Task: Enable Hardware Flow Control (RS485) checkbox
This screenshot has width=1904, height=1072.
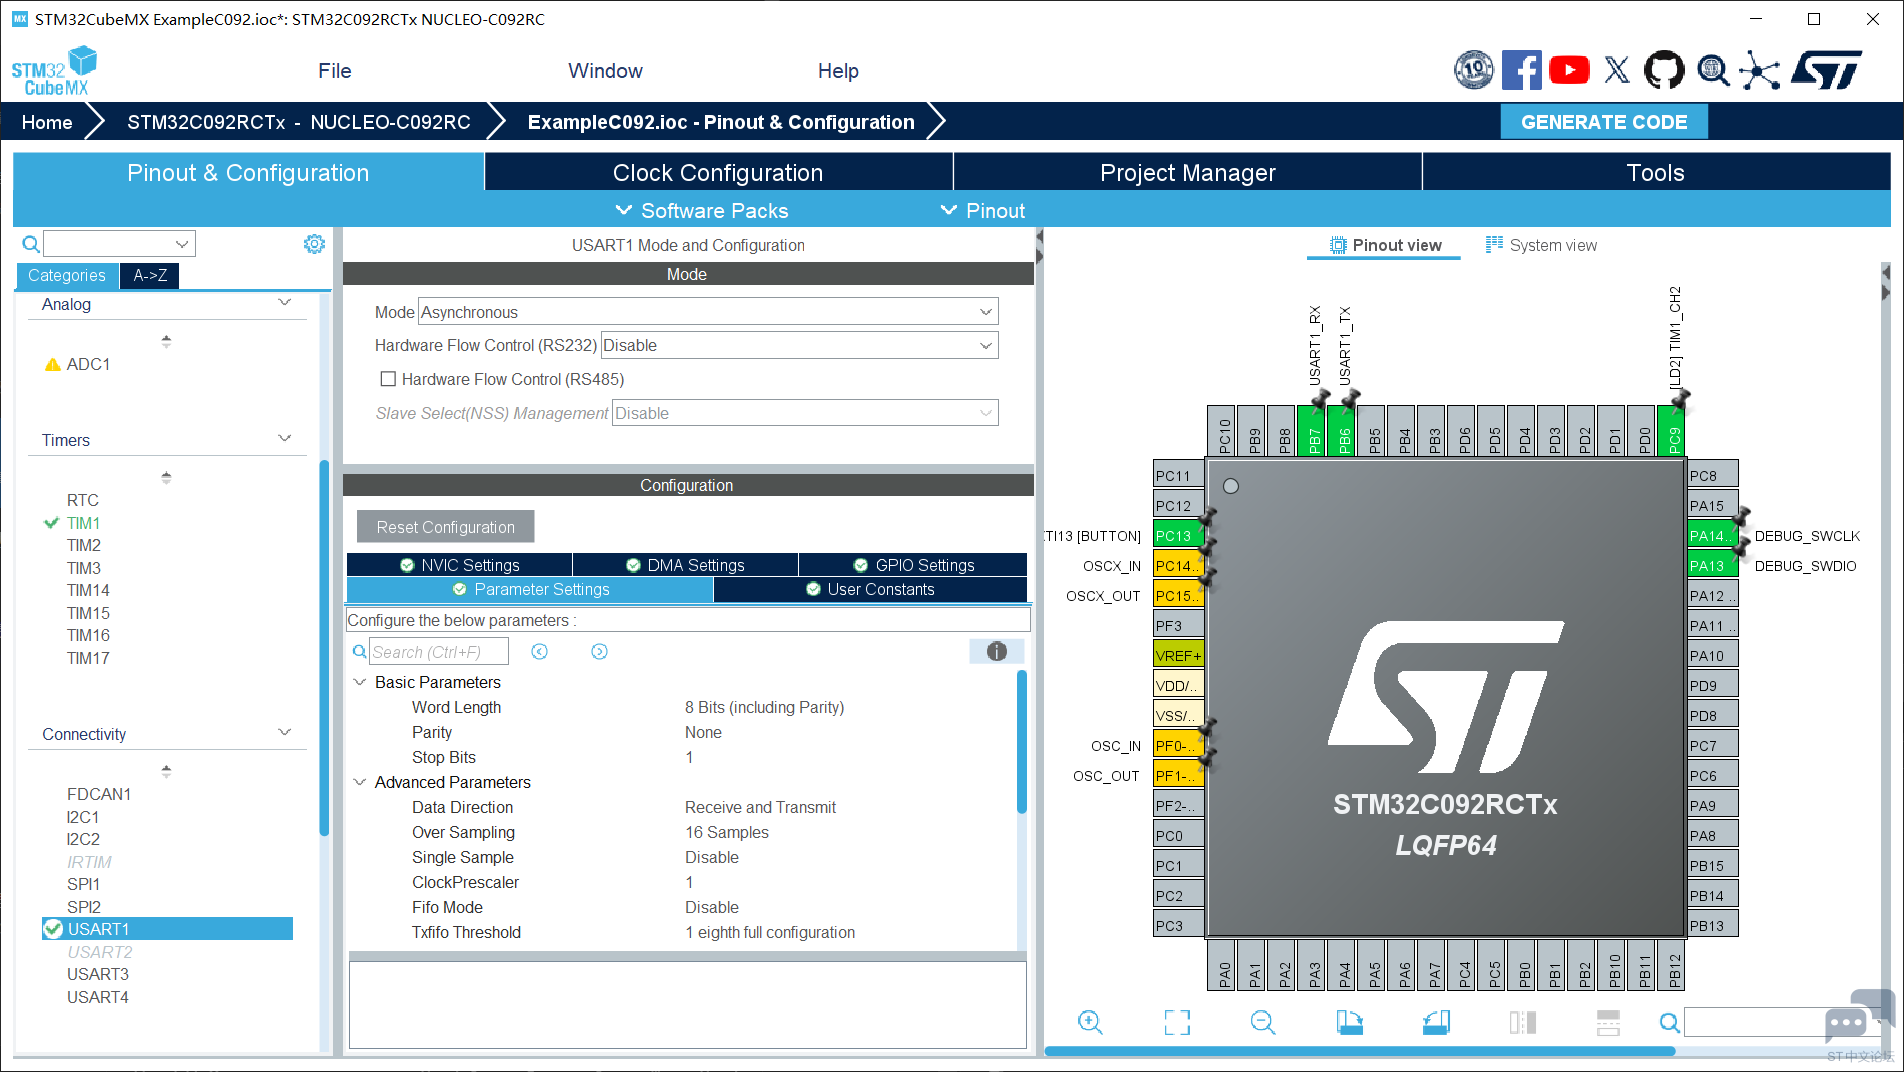Action: (388, 379)
